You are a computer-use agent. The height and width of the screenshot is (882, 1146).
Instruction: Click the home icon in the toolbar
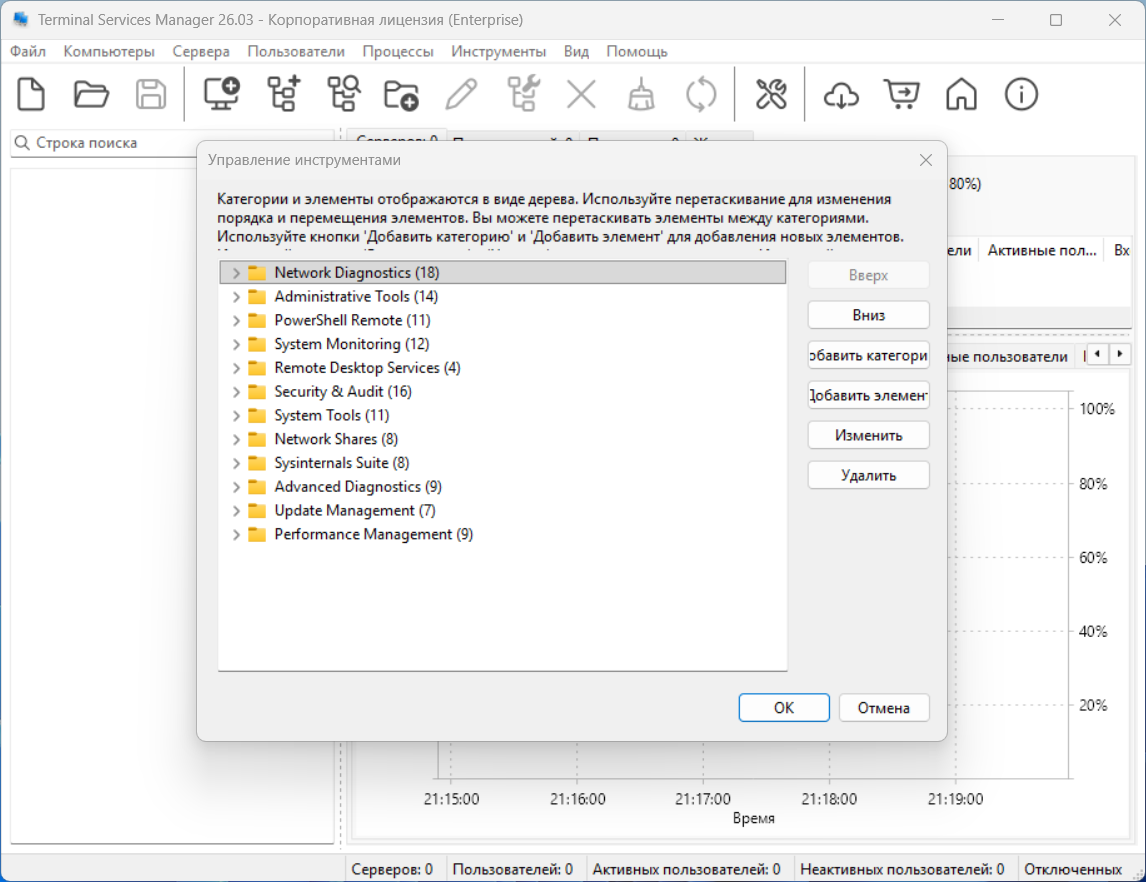[961, 95]
